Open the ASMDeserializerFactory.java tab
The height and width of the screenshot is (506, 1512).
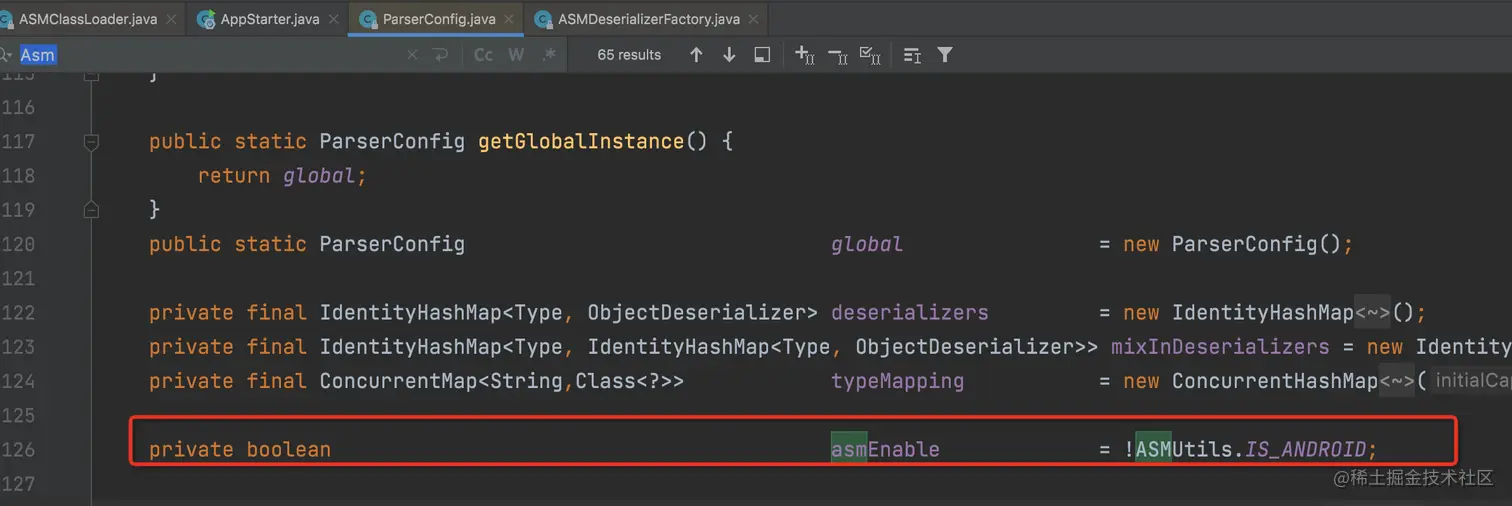tap(648, 19)
